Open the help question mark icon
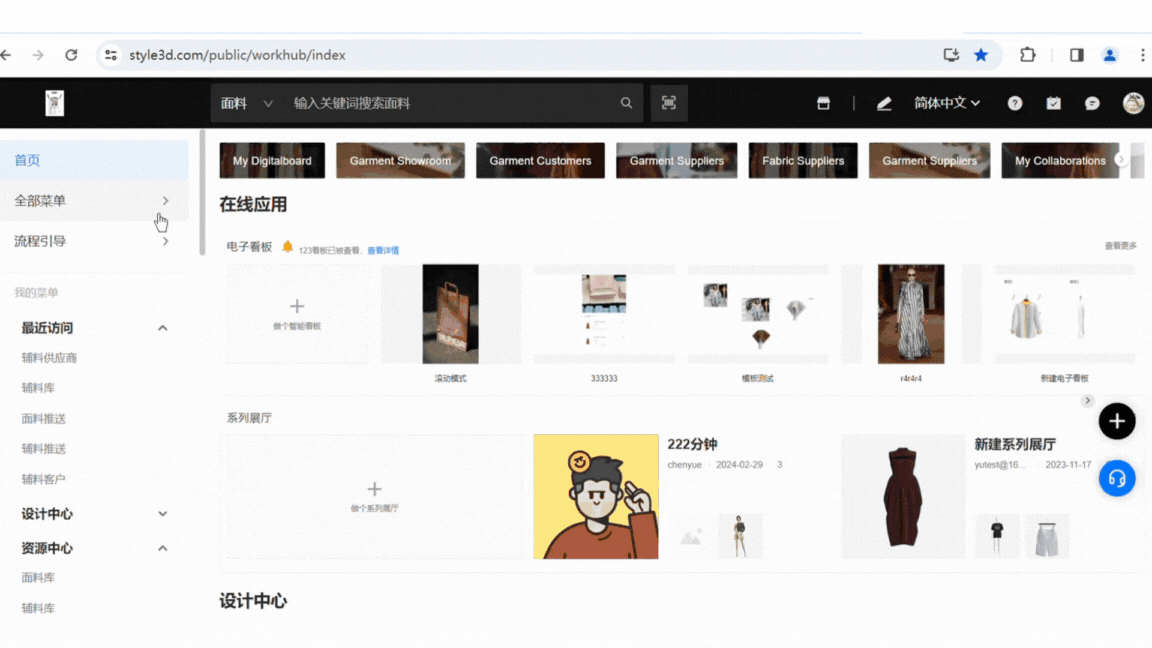 (1015, 103)
